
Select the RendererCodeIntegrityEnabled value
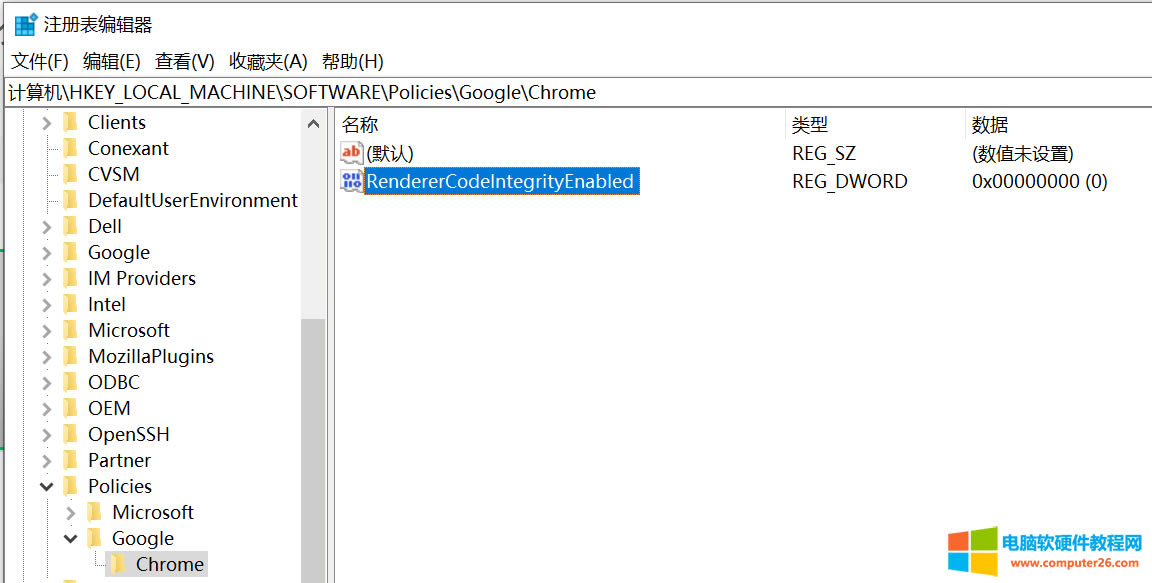tap(501, 181)
